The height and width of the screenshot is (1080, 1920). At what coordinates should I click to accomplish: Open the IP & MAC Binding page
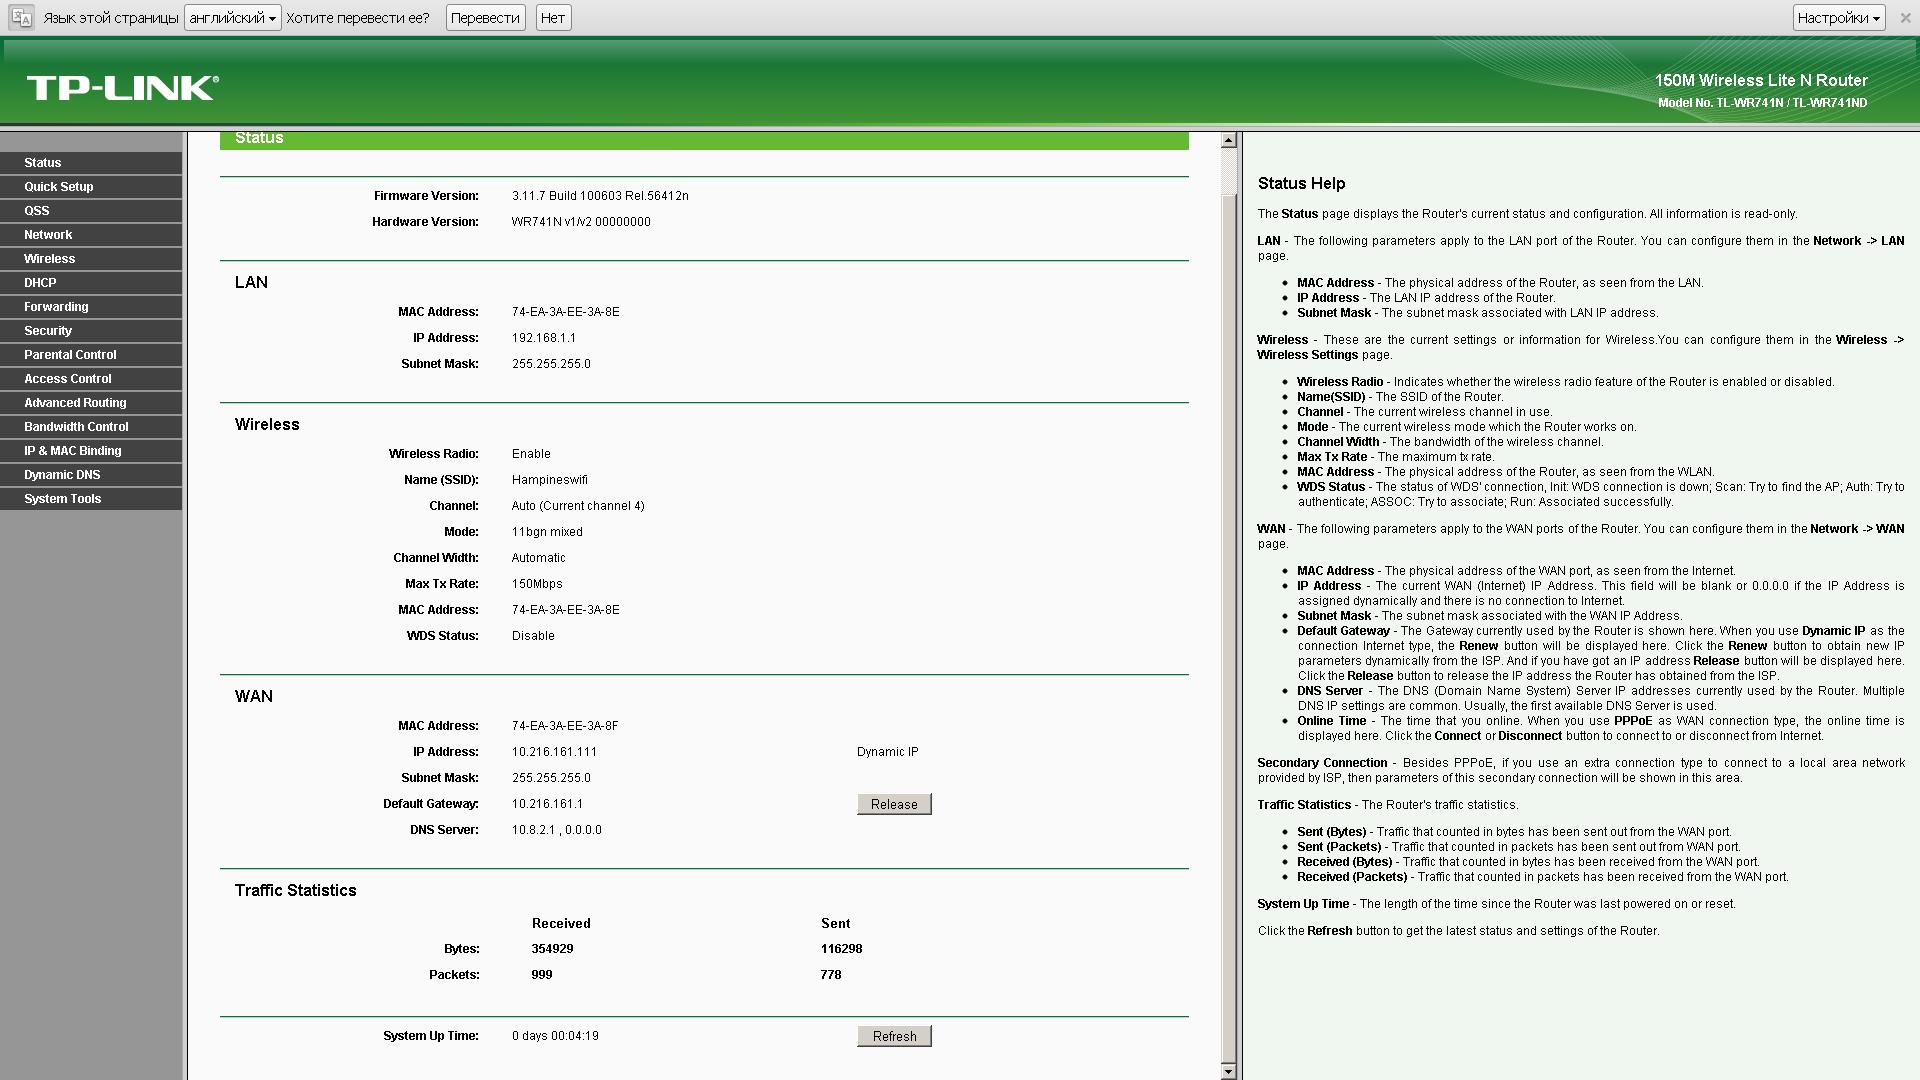(x=72, y=451)
